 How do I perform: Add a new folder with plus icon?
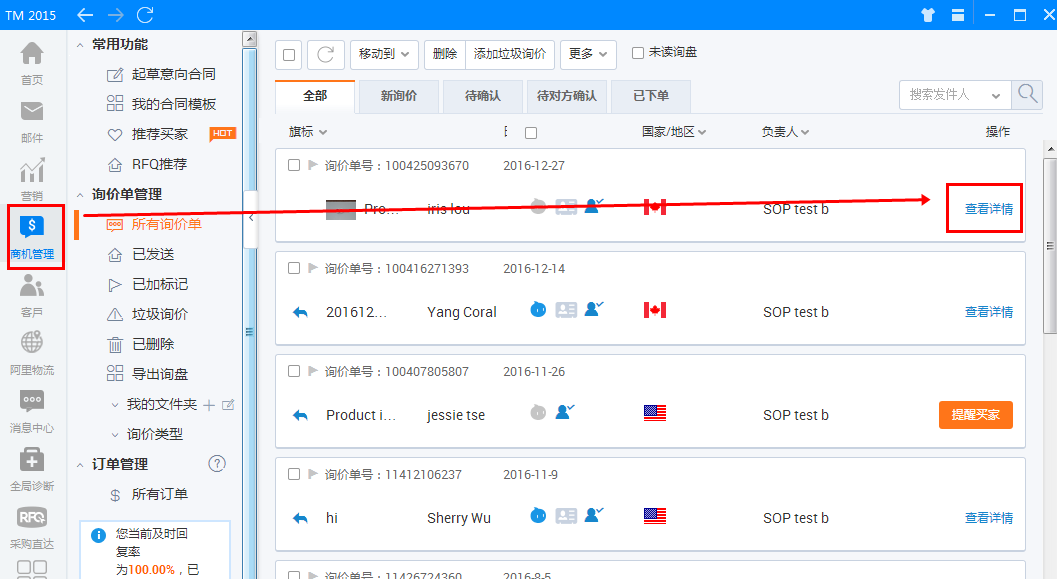[x=209, y=405]
